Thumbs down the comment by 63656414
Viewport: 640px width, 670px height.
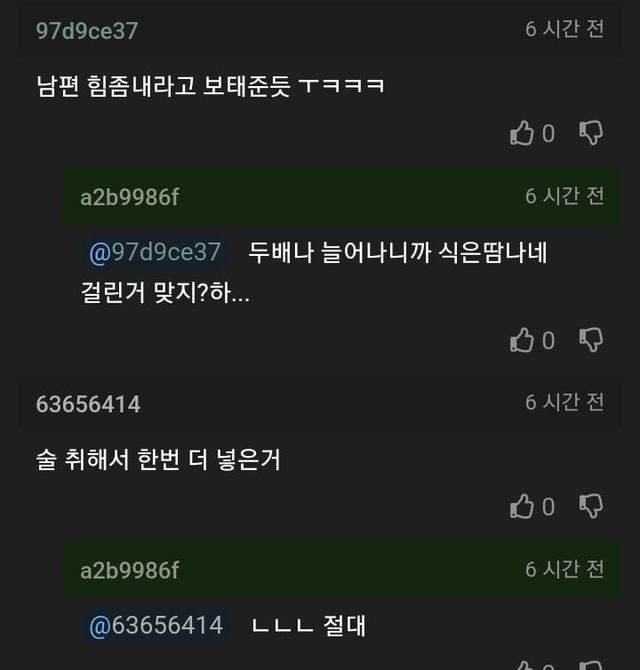pos(591,506)
